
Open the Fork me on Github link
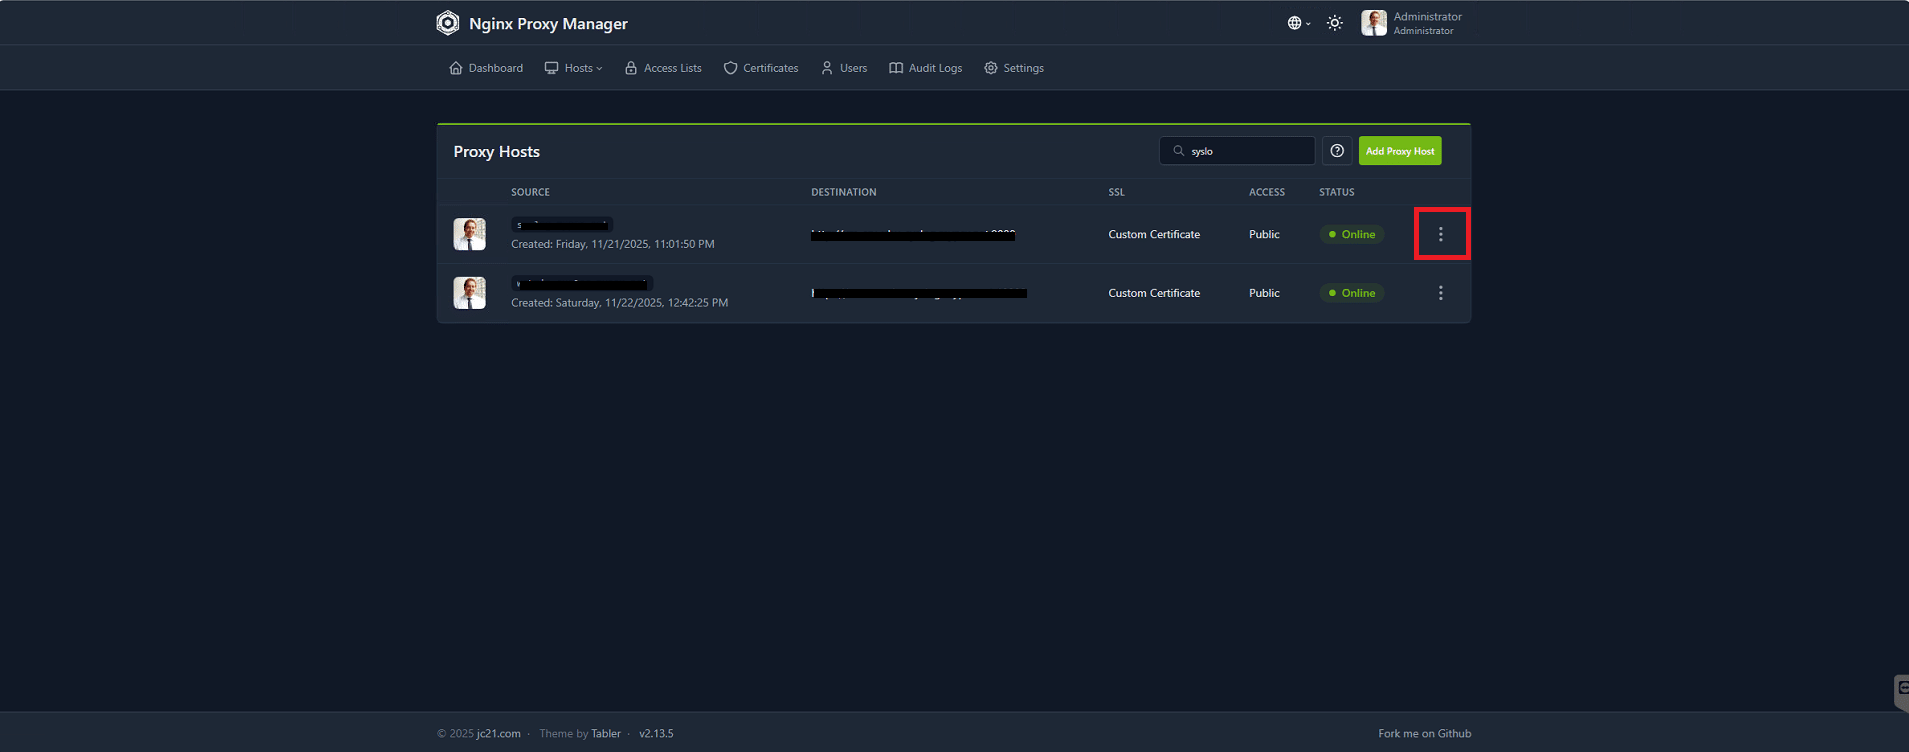(x=1424, y=734)
